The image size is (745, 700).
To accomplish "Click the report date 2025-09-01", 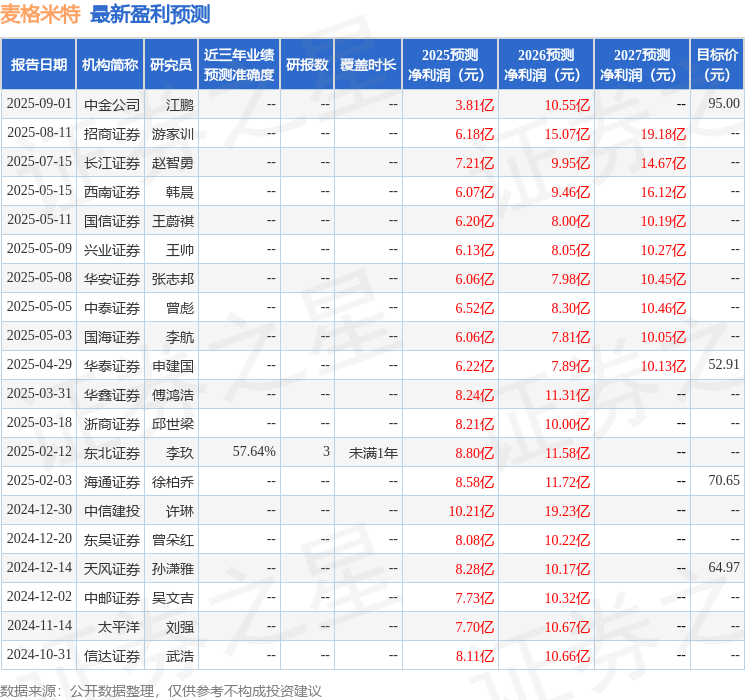I will tap(39, 103).
